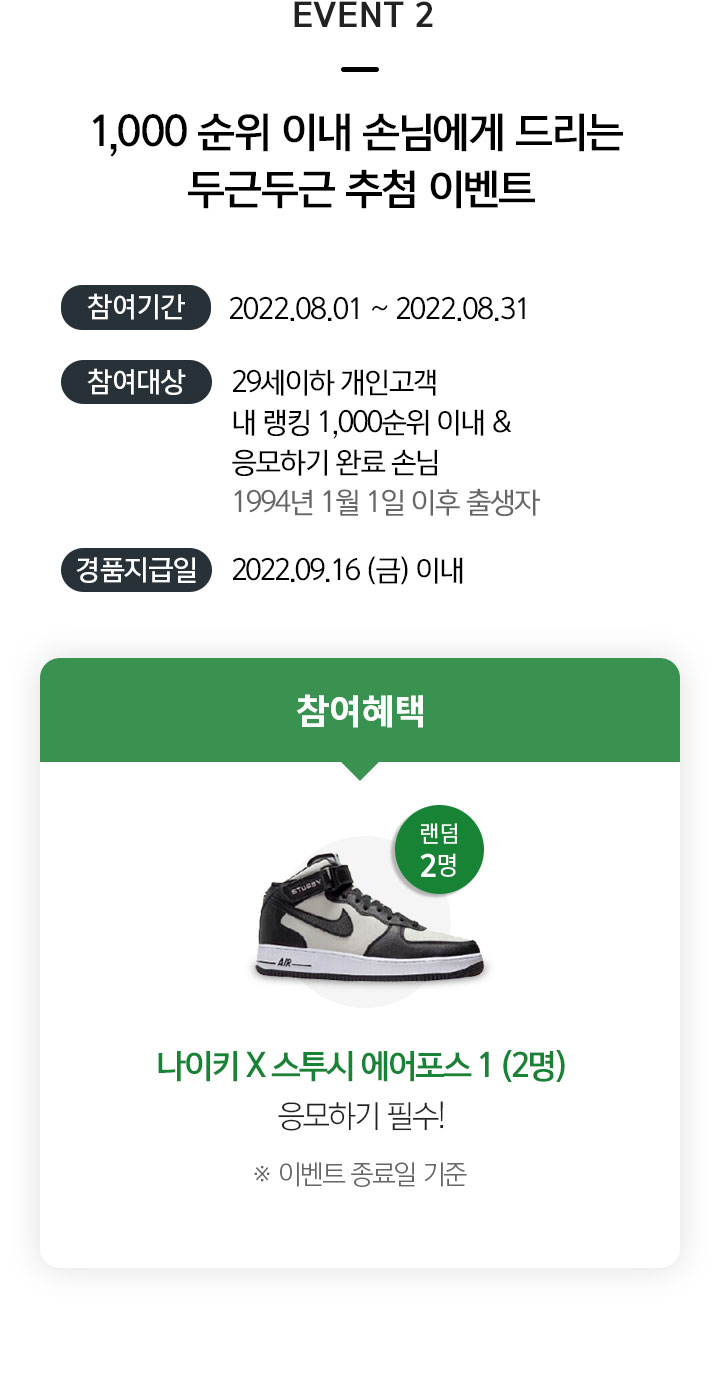The height and width of the screenshot is (1400, 720).
Task: Click the '※ 이벤트 종료일 기준' footnote
Action: [360, 1173]
